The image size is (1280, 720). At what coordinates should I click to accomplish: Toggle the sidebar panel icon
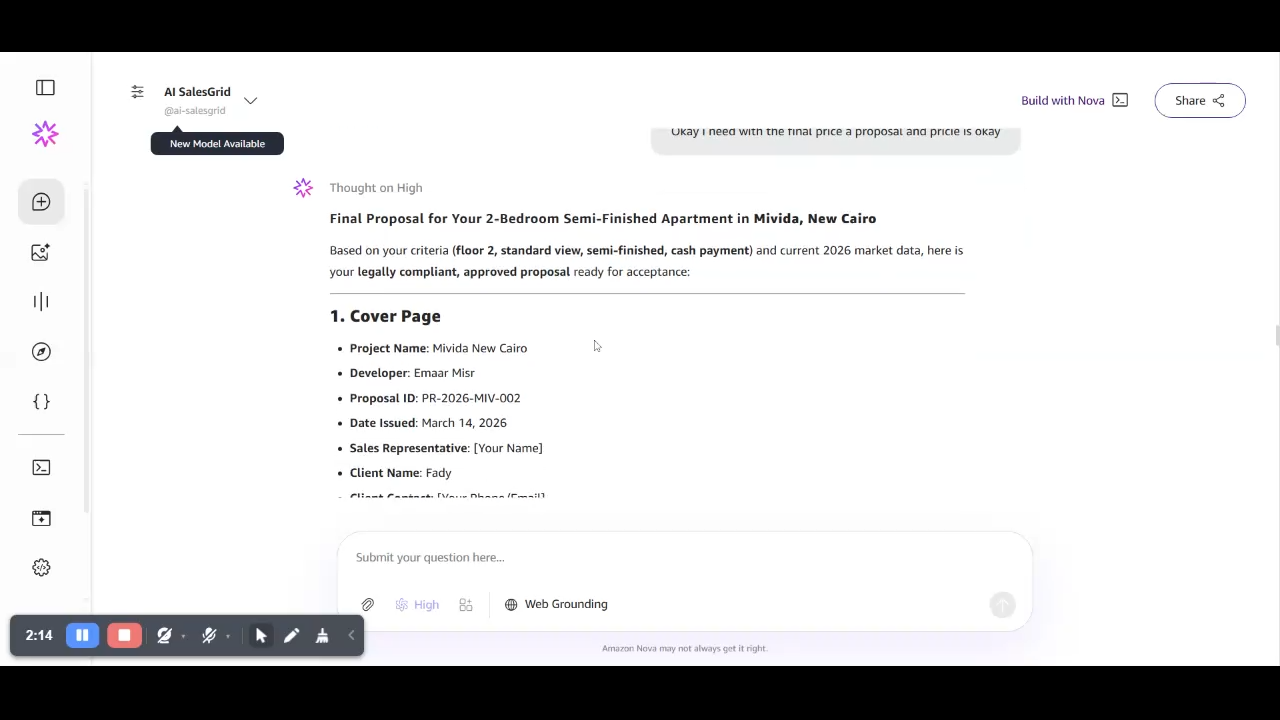(x=45, y=88)
